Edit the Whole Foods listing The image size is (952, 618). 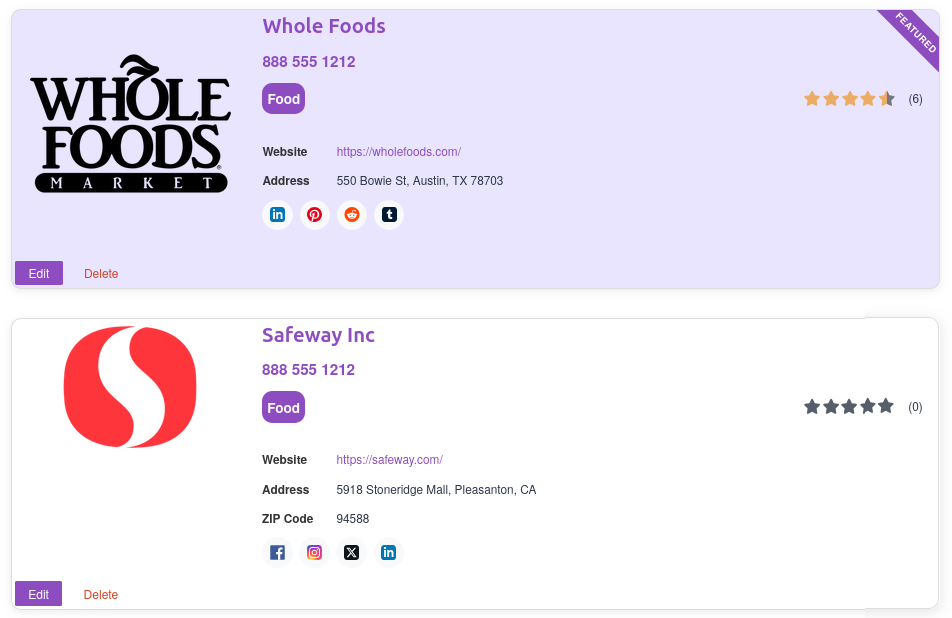click(39, 274)
